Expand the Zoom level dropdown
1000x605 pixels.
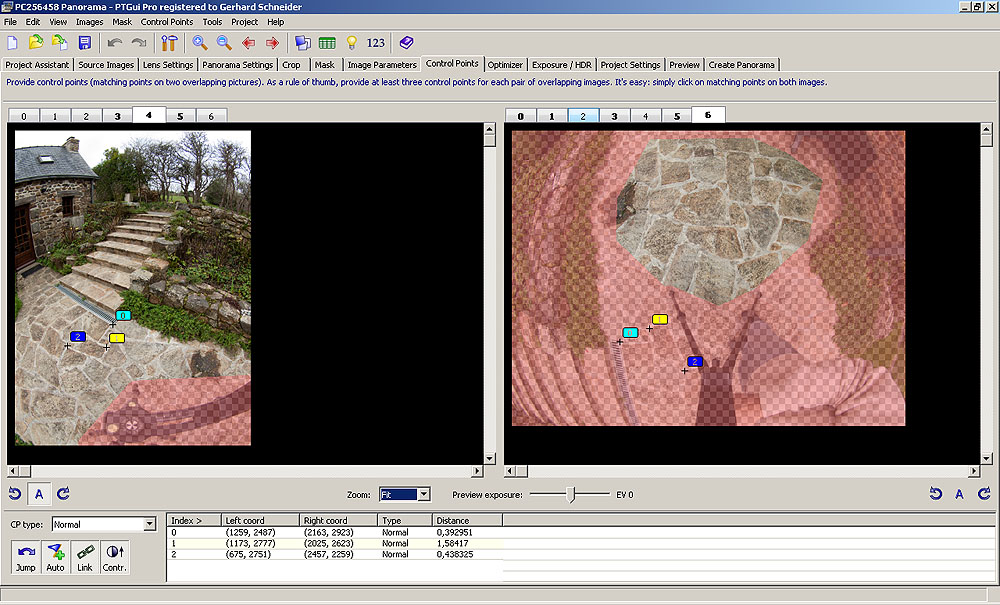(x=423, y=494)
